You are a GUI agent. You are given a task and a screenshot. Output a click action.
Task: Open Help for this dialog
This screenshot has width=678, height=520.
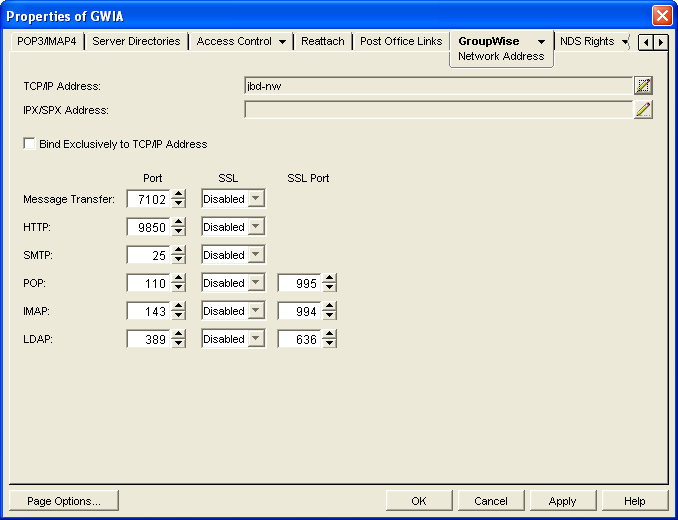tap(634, 501)
